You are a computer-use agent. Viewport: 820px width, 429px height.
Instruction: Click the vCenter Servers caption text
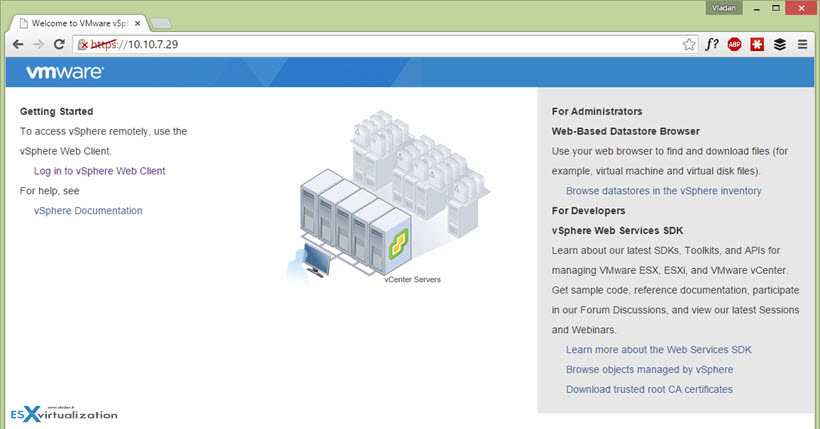[x=412, y=279]
